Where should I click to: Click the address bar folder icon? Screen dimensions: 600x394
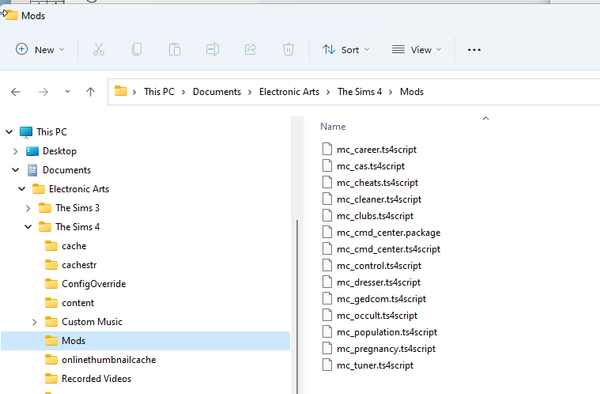121,91
